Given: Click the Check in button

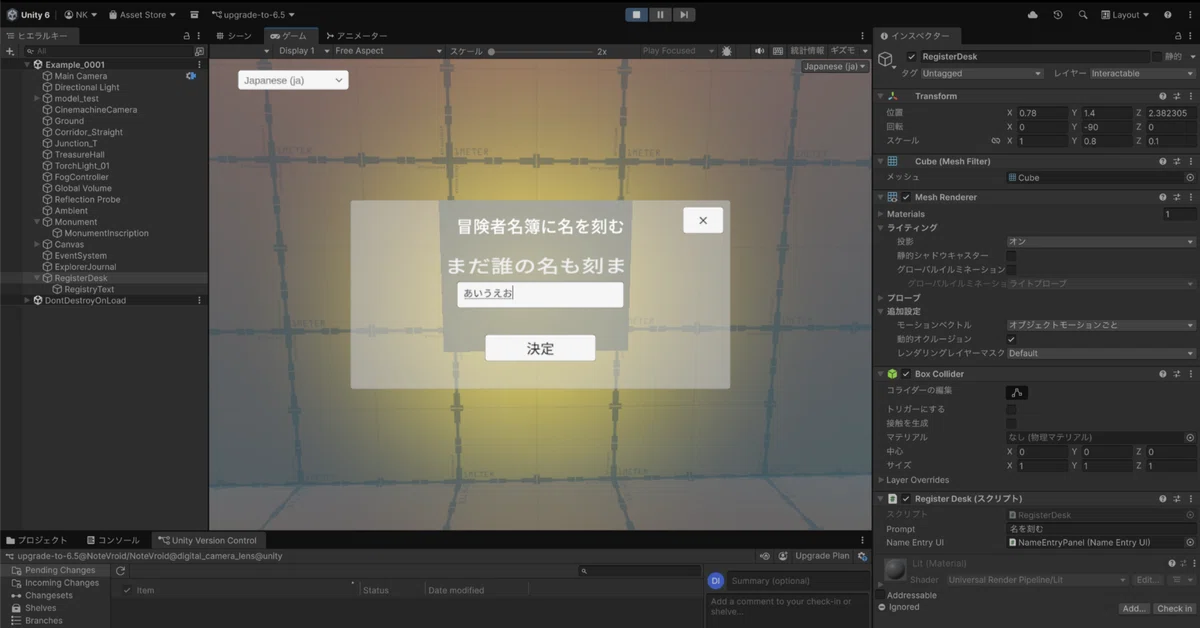Looking at the screenshot, I should point(1174,608).
